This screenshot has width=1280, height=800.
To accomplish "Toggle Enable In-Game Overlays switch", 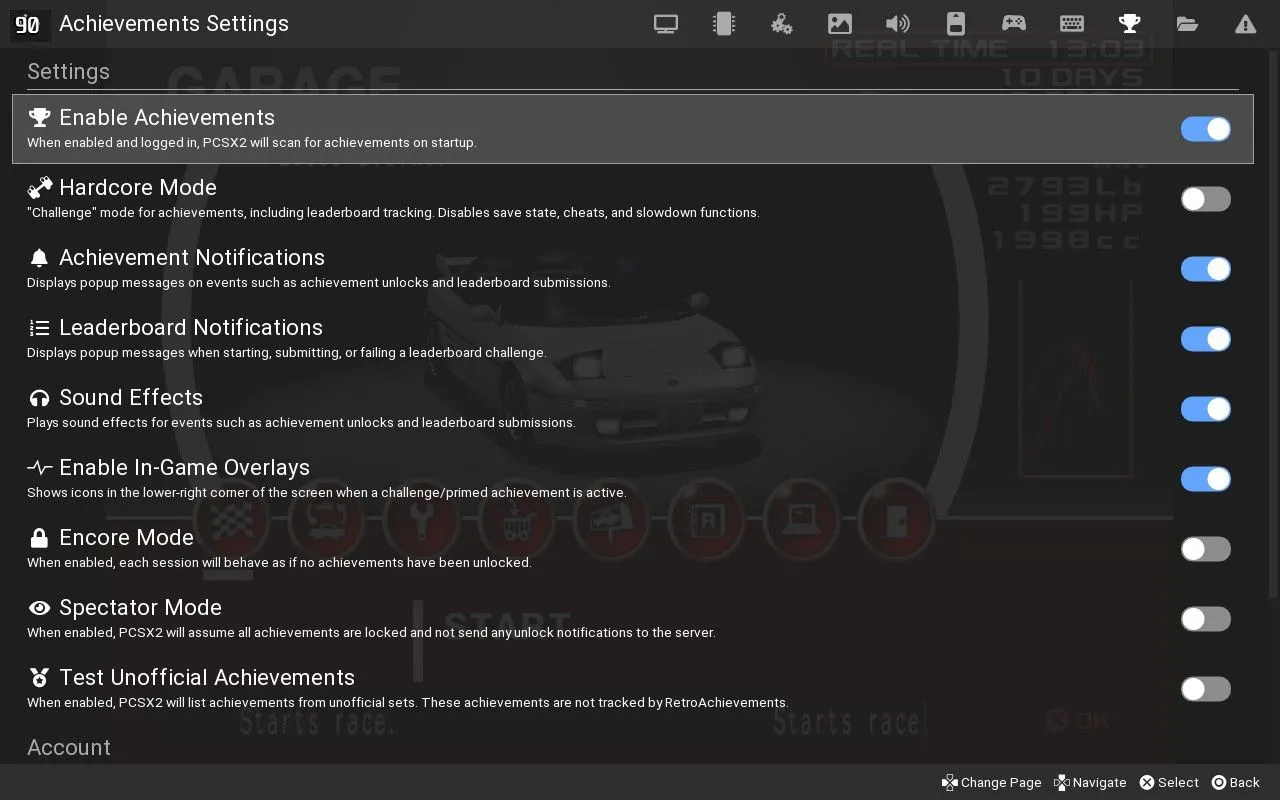I will (1206, 479).
